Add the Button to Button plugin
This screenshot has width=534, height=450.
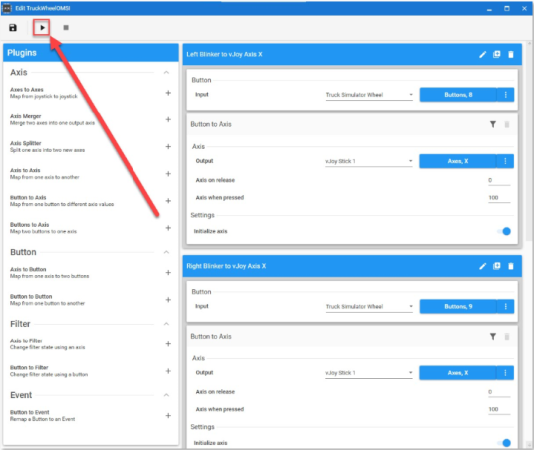[x=168, y=300]
